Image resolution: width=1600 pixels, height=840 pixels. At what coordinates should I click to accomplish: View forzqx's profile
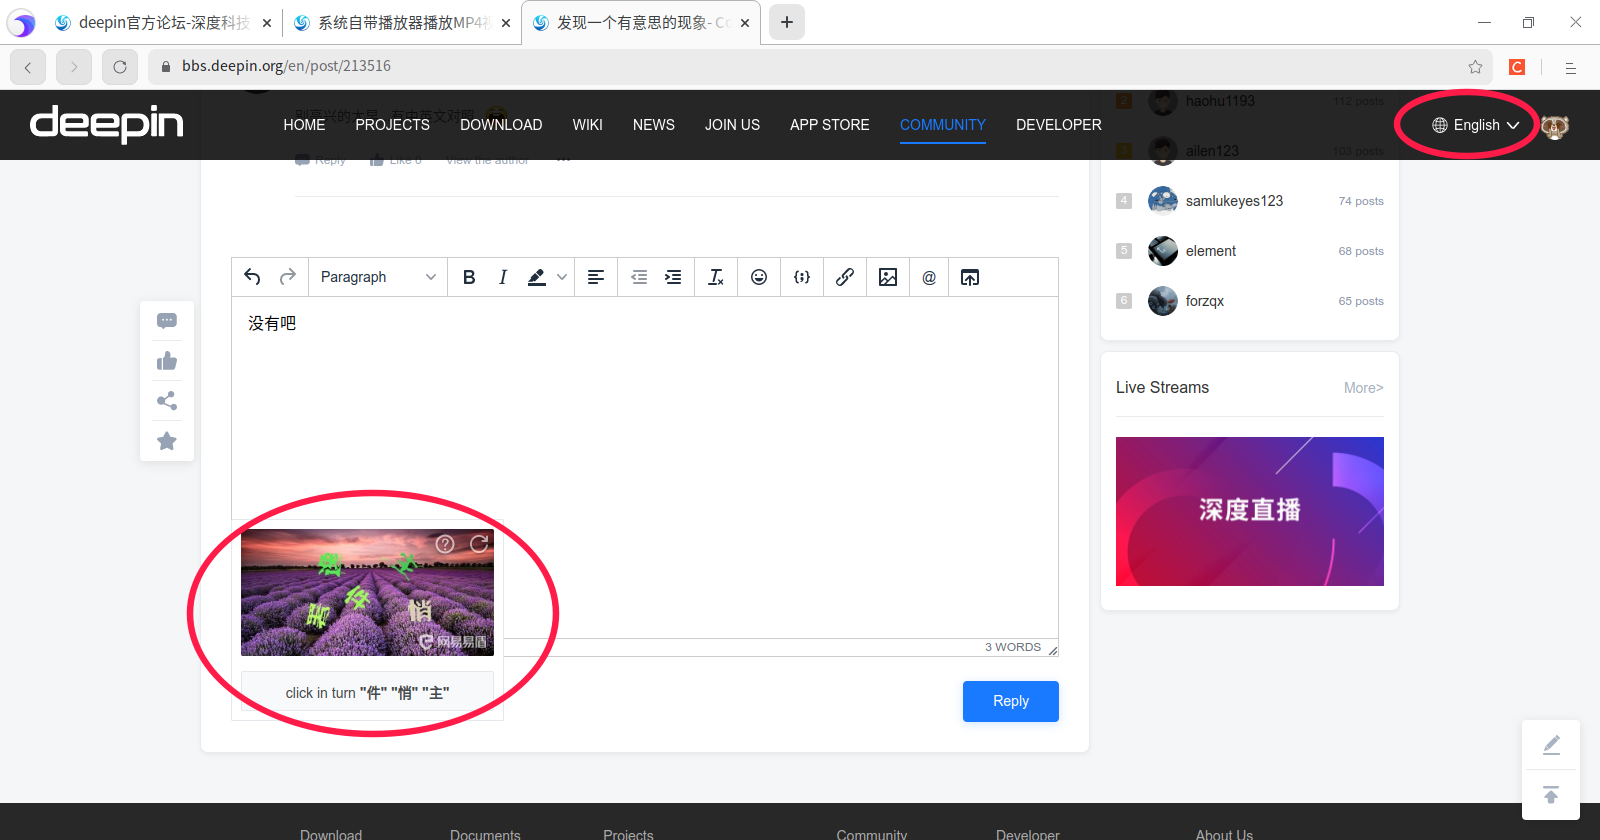[1205, 301]
